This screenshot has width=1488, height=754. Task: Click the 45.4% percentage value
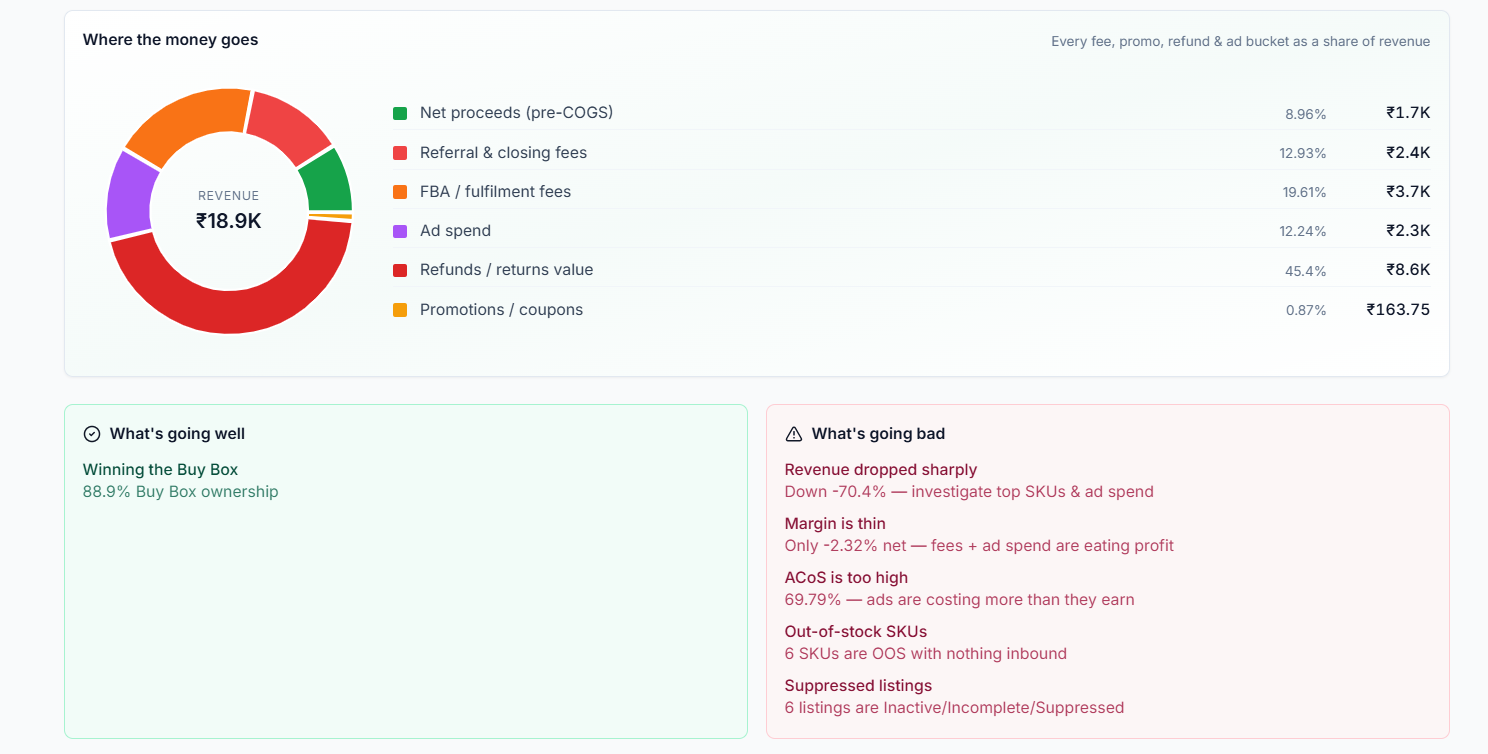click(x=1306, y=271)
